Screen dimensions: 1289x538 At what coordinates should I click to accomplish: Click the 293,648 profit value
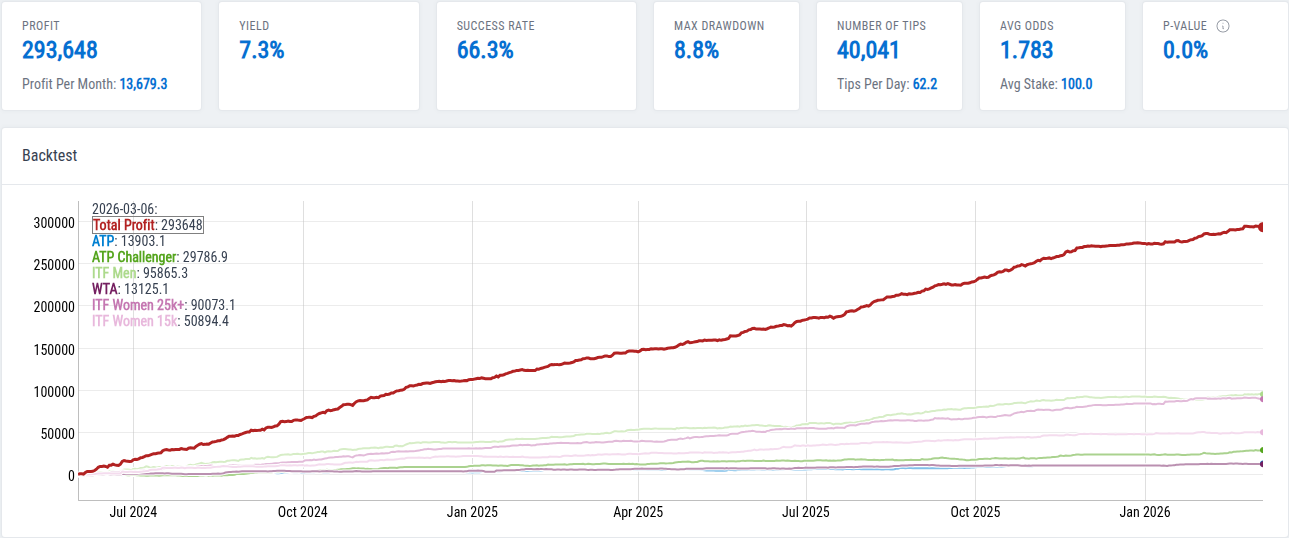[x=60, y=50]
